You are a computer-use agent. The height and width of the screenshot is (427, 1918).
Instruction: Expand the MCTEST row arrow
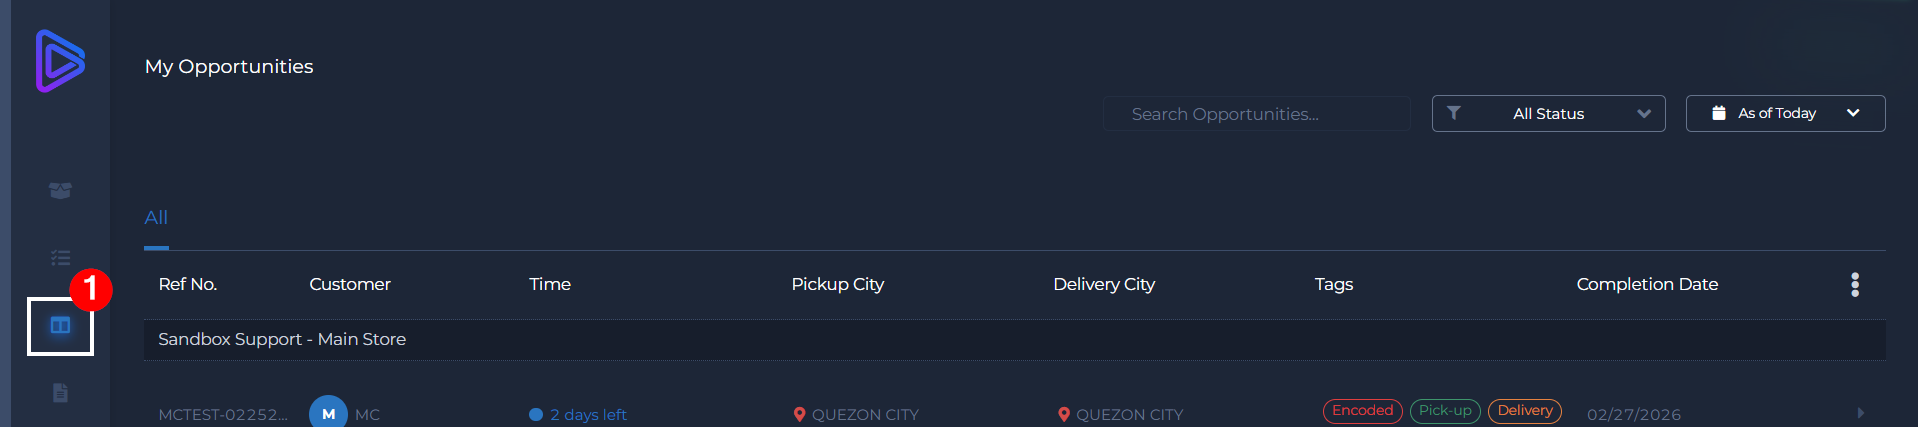coord(1860,413)
